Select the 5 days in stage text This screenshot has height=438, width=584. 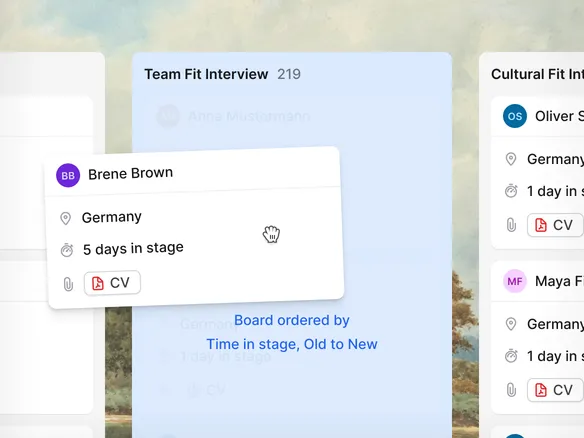point(133,248)
